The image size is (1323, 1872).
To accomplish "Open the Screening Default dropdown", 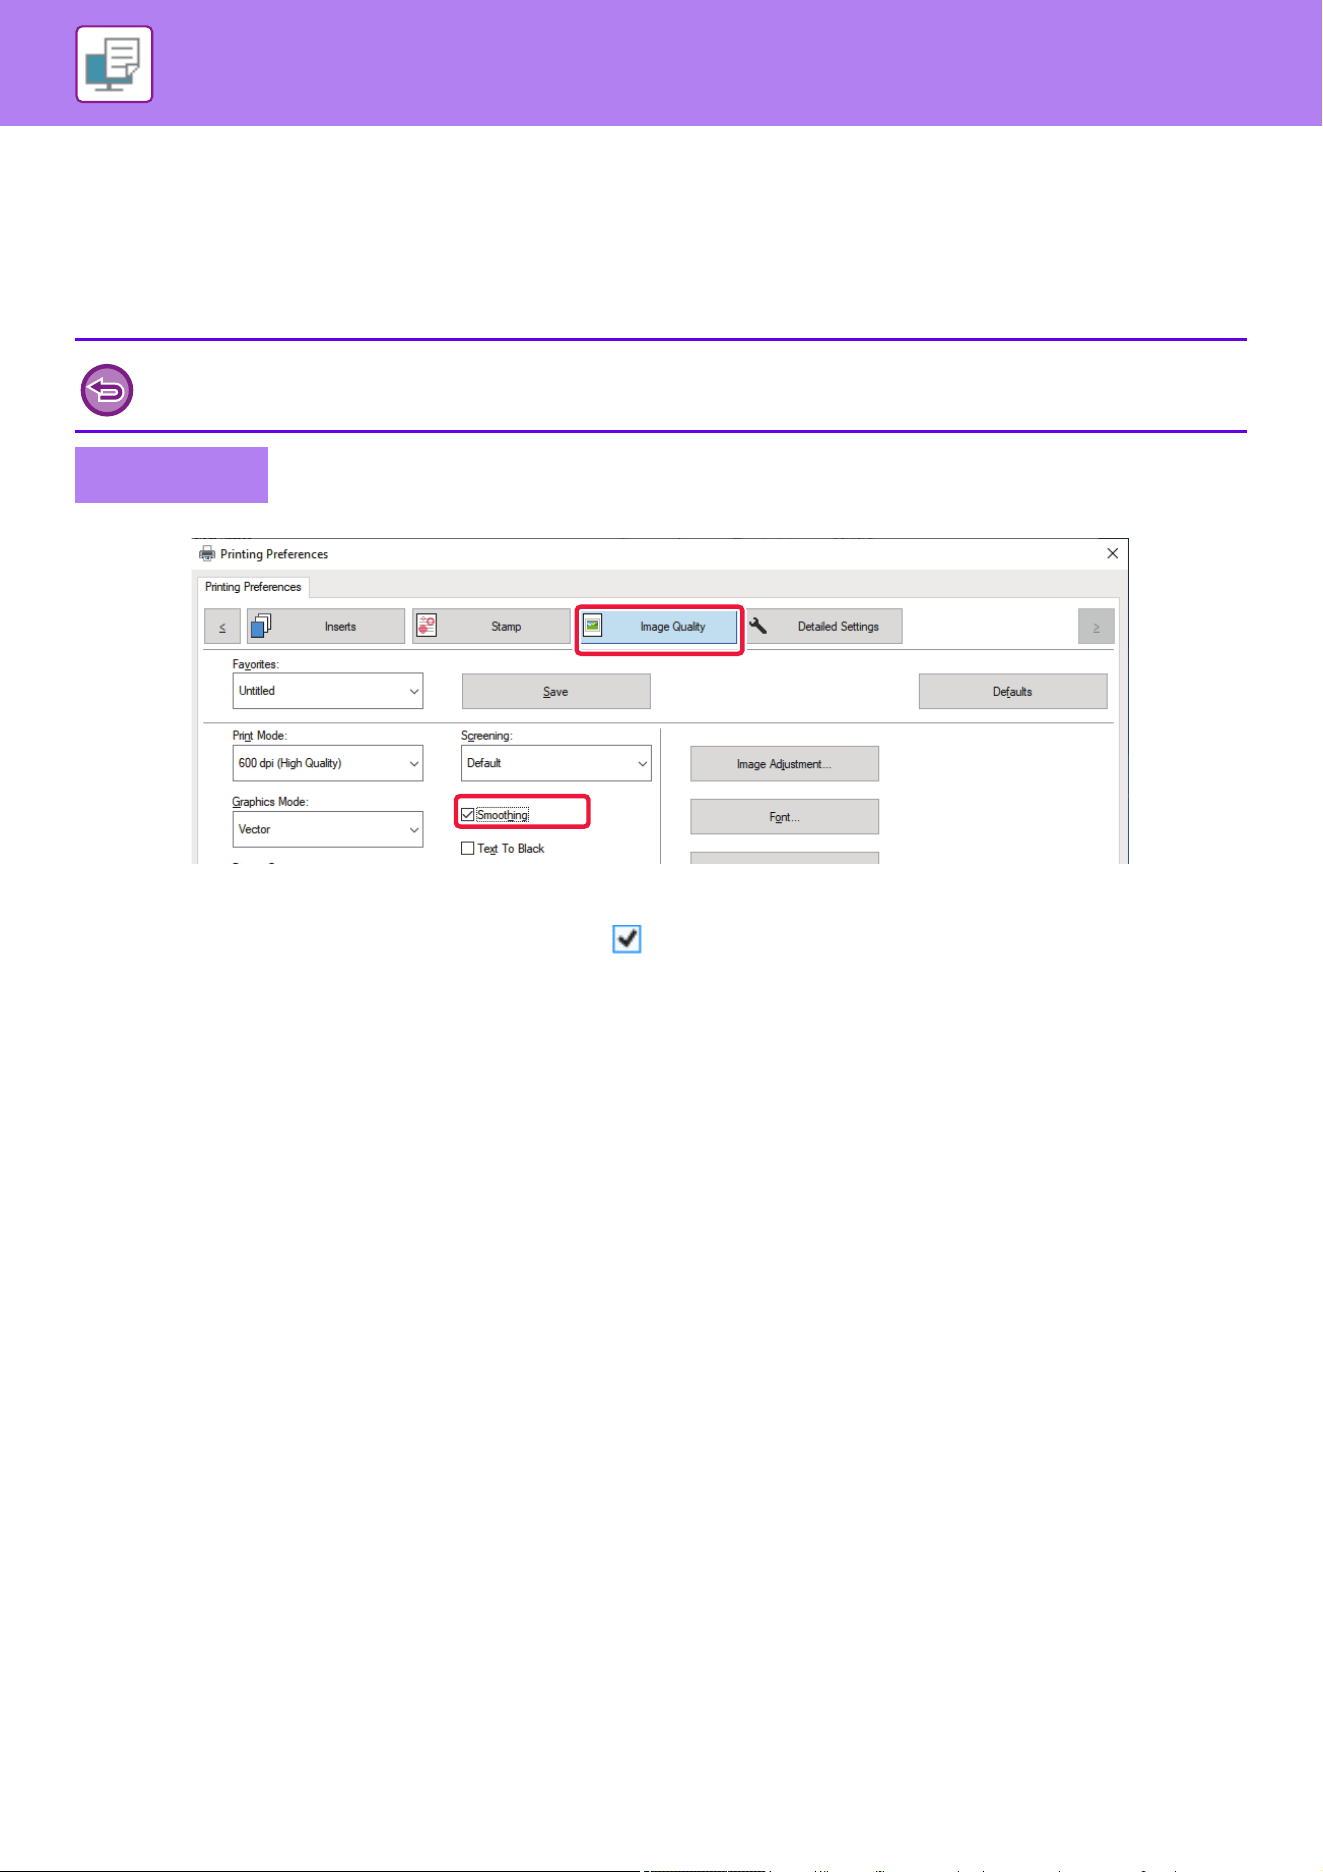I will coord(556,763).
